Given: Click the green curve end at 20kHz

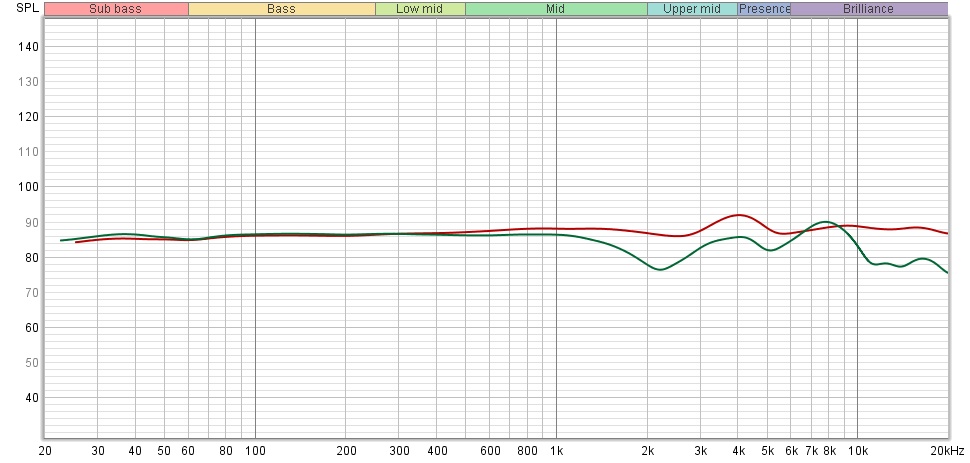Looking at the screenshot, I should pos(946,272).
